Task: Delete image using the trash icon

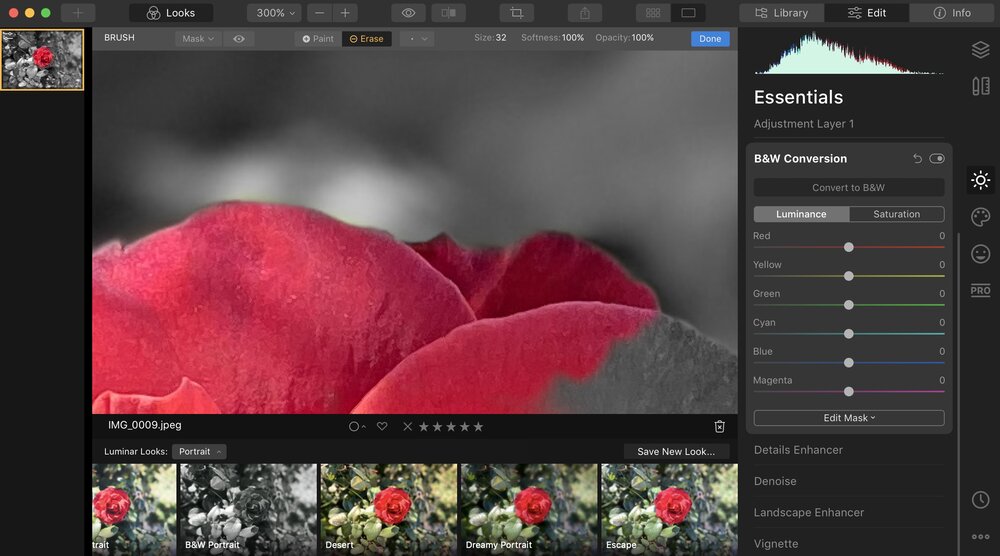Action: [x=719, y=426]
